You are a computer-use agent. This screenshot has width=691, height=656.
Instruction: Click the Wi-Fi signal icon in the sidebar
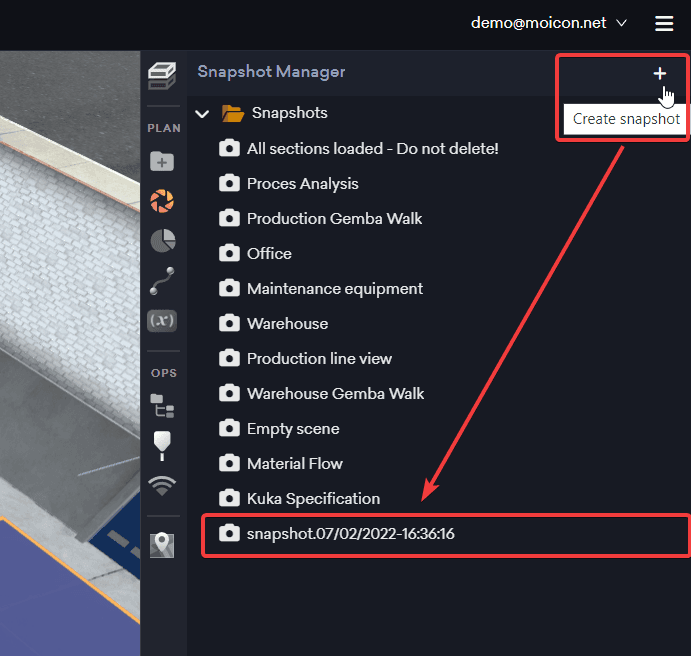point(162,486)
